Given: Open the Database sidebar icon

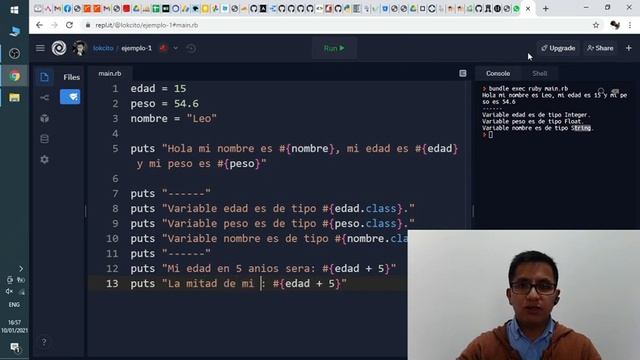Looking at the screenshot, I should tap(44, 139).
